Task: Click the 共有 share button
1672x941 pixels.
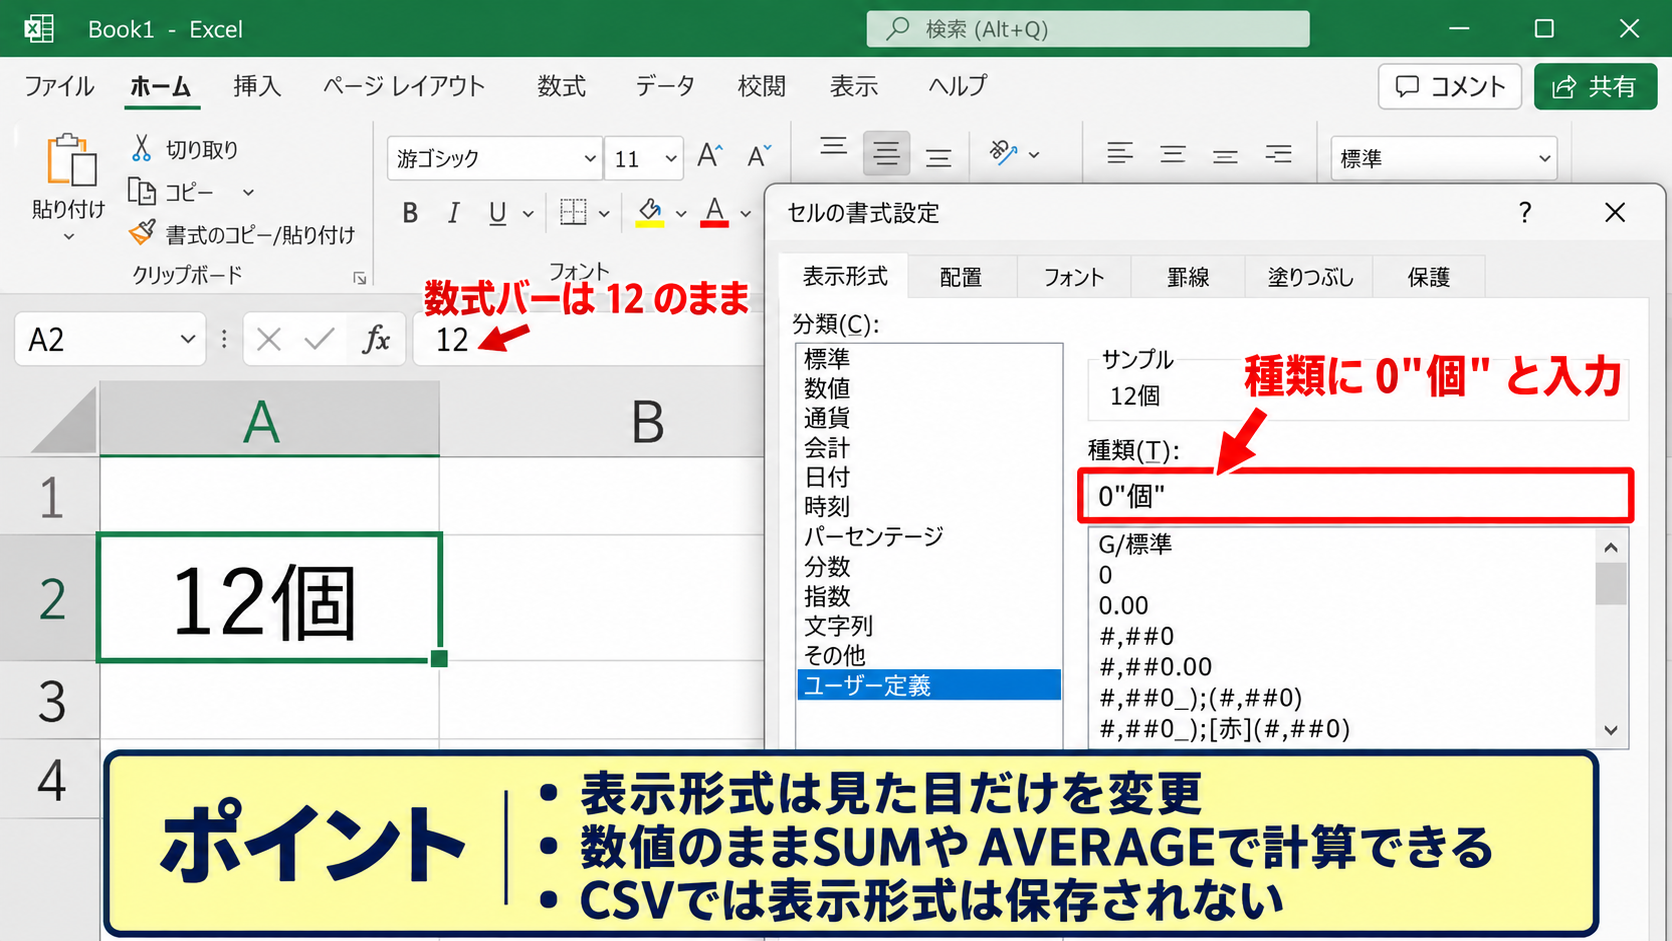Action: point(1595,87)
